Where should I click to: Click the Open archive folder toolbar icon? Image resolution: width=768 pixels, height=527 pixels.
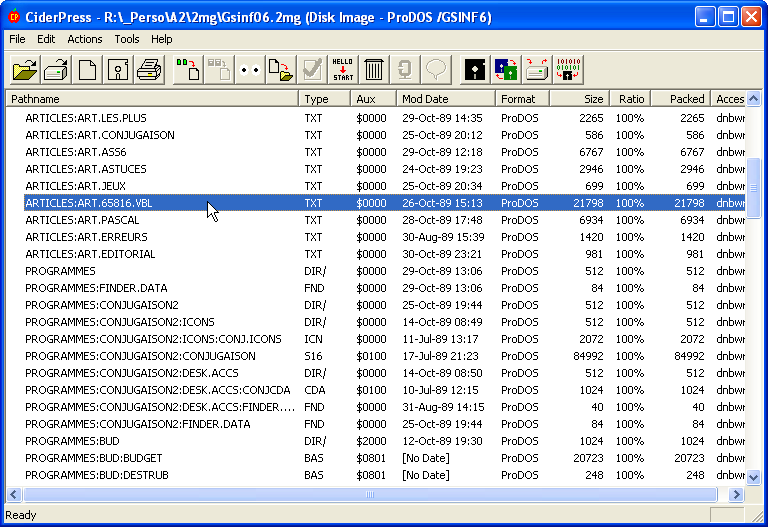coord(25,70)
